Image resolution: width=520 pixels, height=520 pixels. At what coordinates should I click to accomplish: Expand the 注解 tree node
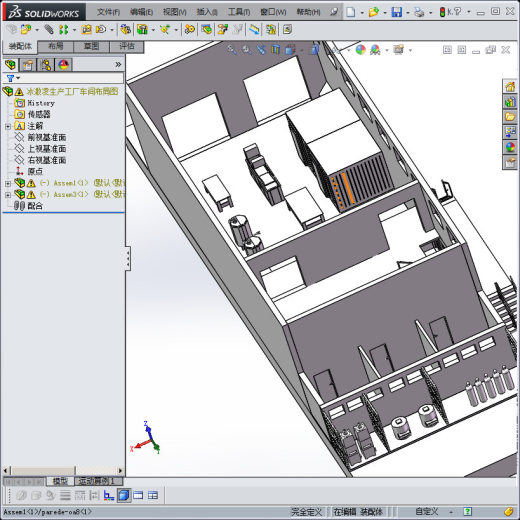(x=8, y=126)
